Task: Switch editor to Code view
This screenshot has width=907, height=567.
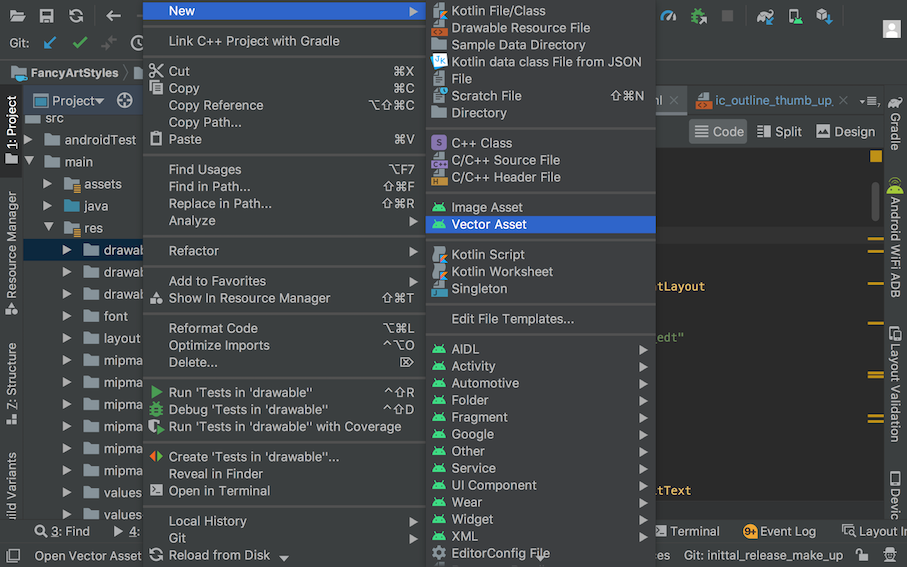Action: 718,132
